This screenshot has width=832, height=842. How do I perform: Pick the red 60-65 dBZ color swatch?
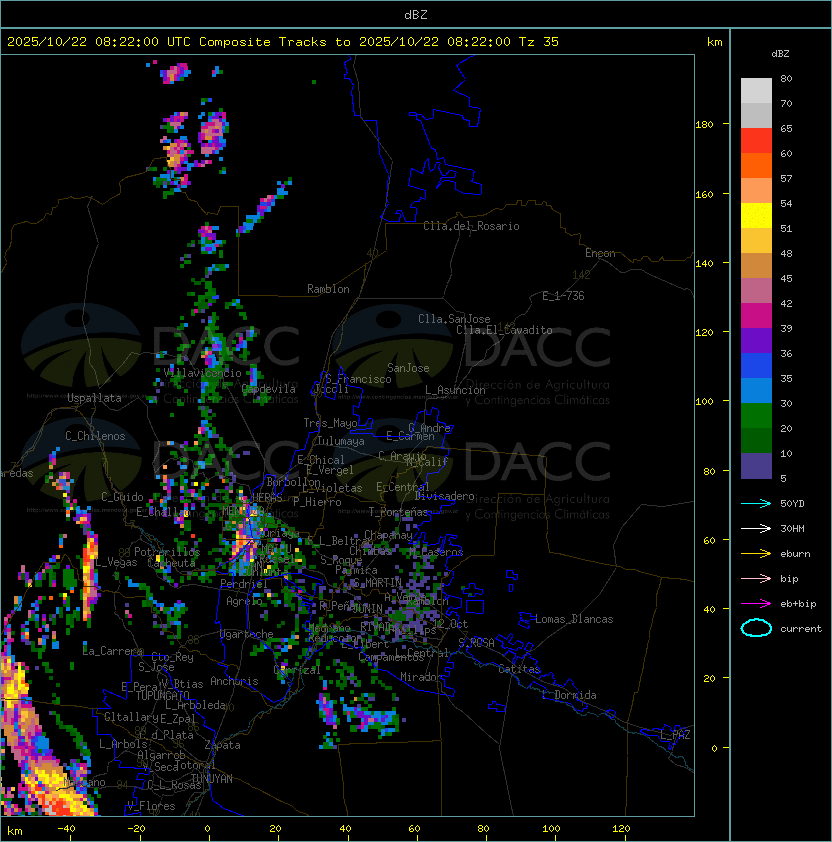point(756,141)
